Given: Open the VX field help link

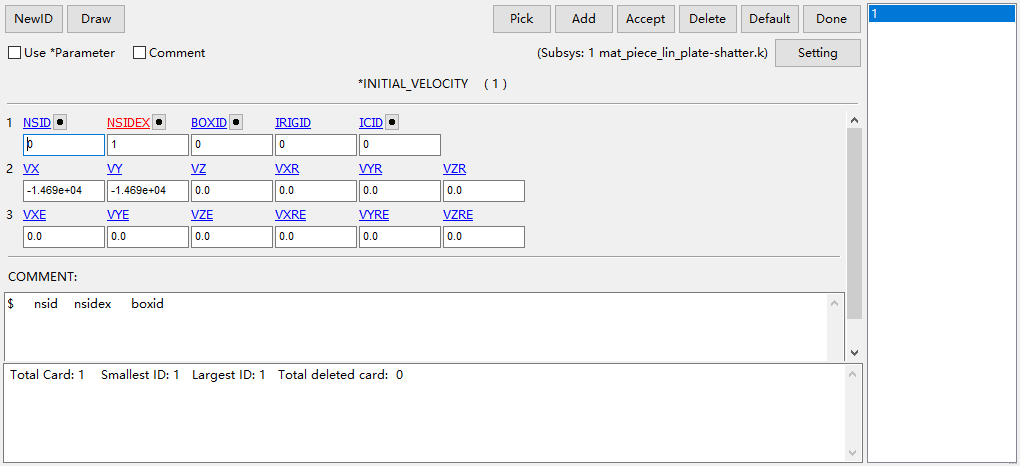Looking at the screenshot, I should tap(31, 169).
